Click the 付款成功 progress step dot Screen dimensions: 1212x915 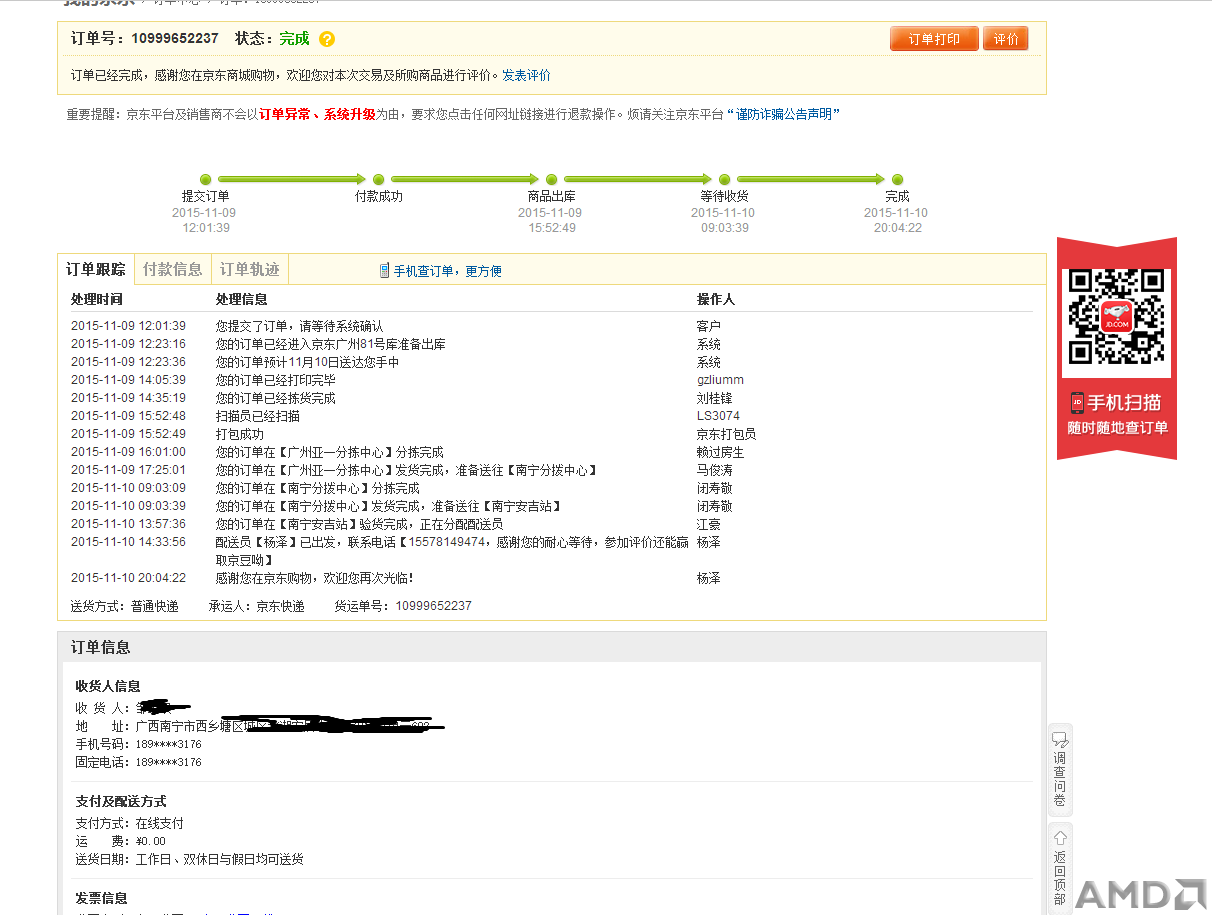click(x=379, y=180)
